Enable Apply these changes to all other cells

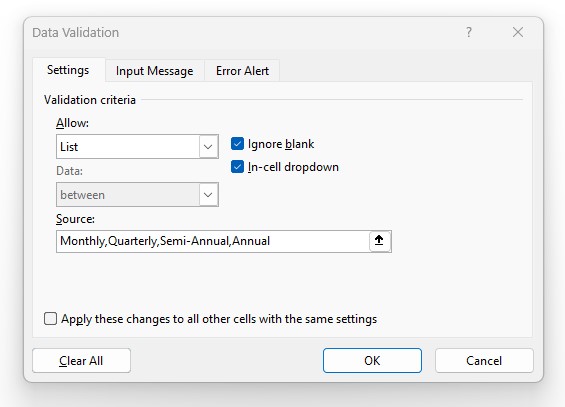tap(50, 319)
